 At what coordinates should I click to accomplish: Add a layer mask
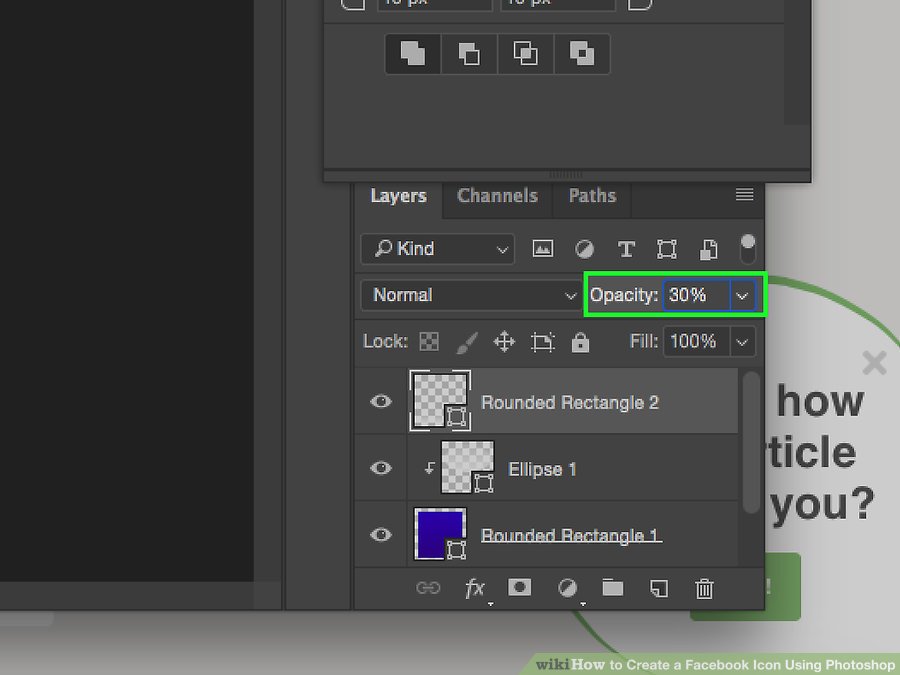click(519, 588)
